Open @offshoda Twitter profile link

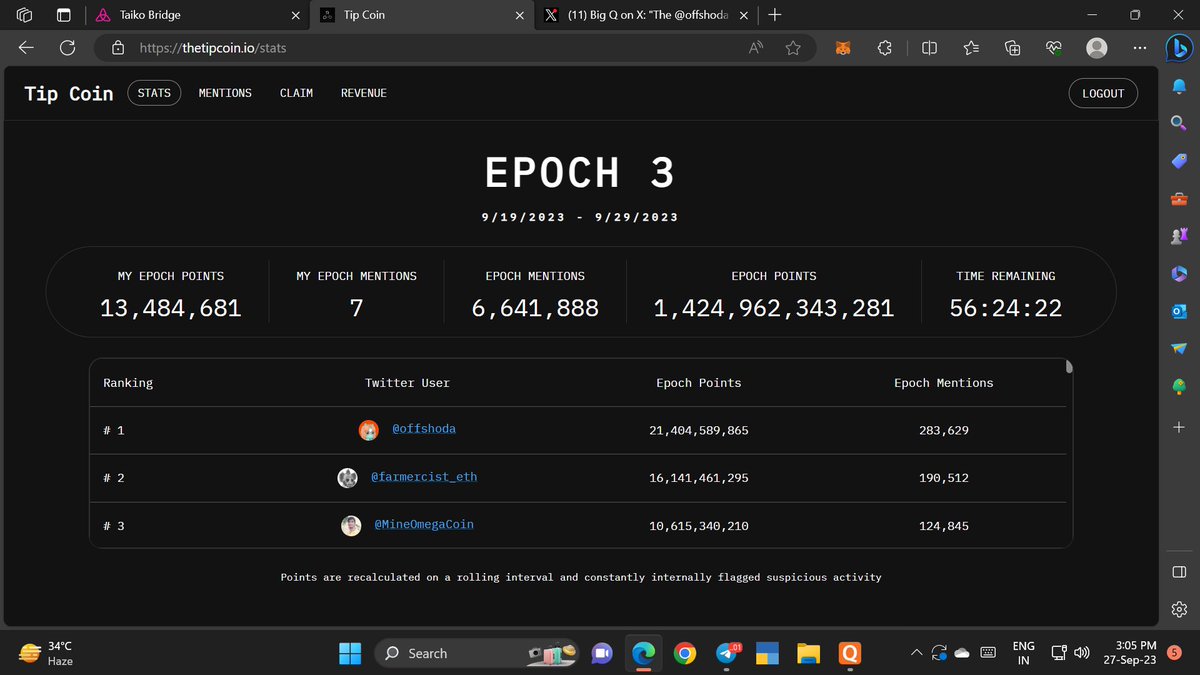(x=424, y=429)
